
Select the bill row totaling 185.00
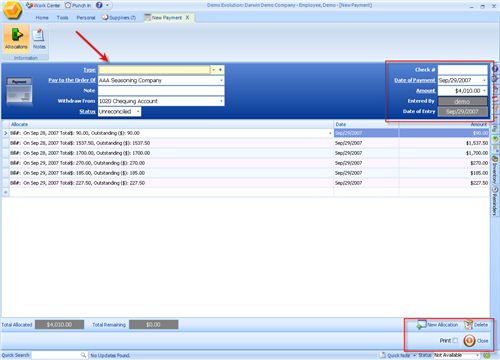(171, 173)
